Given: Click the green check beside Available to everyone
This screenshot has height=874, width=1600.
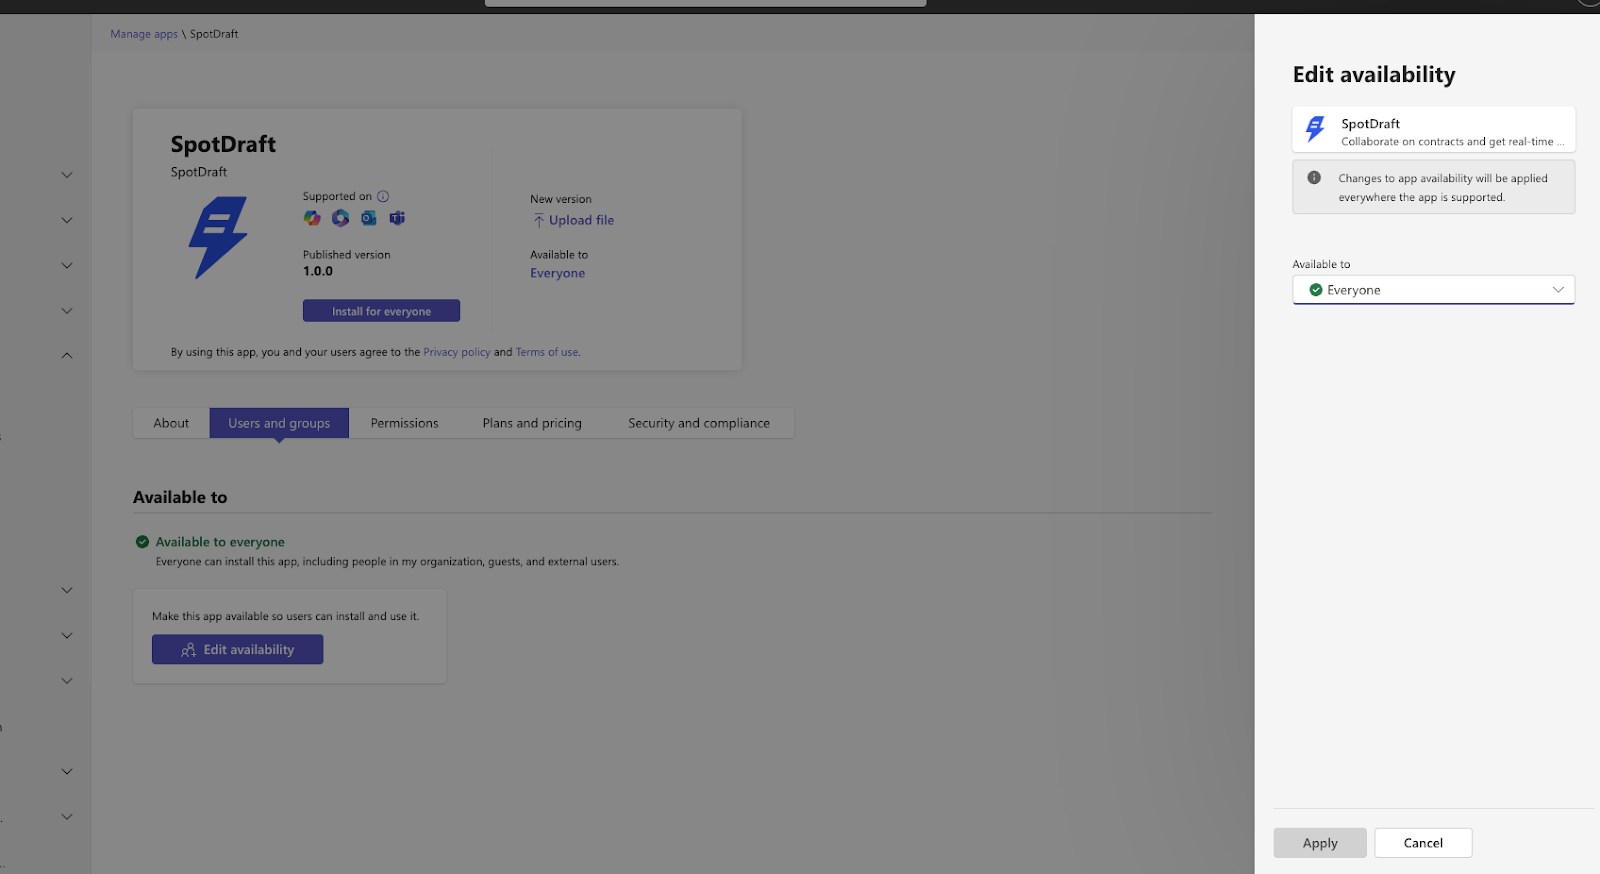Looking at the screenshot, I should [x=142, y=542].
